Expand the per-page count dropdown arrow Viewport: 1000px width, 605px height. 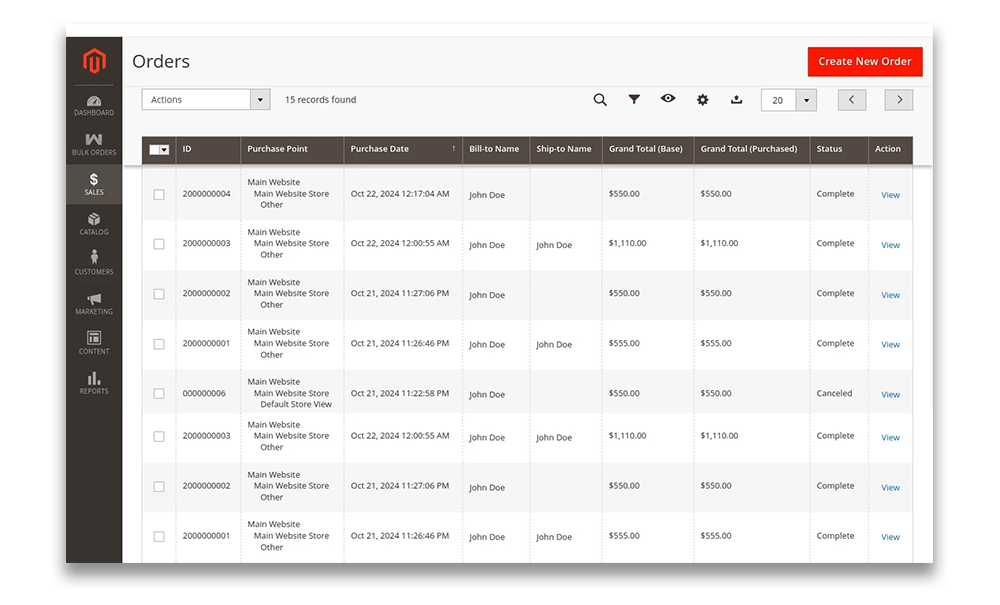806,100
